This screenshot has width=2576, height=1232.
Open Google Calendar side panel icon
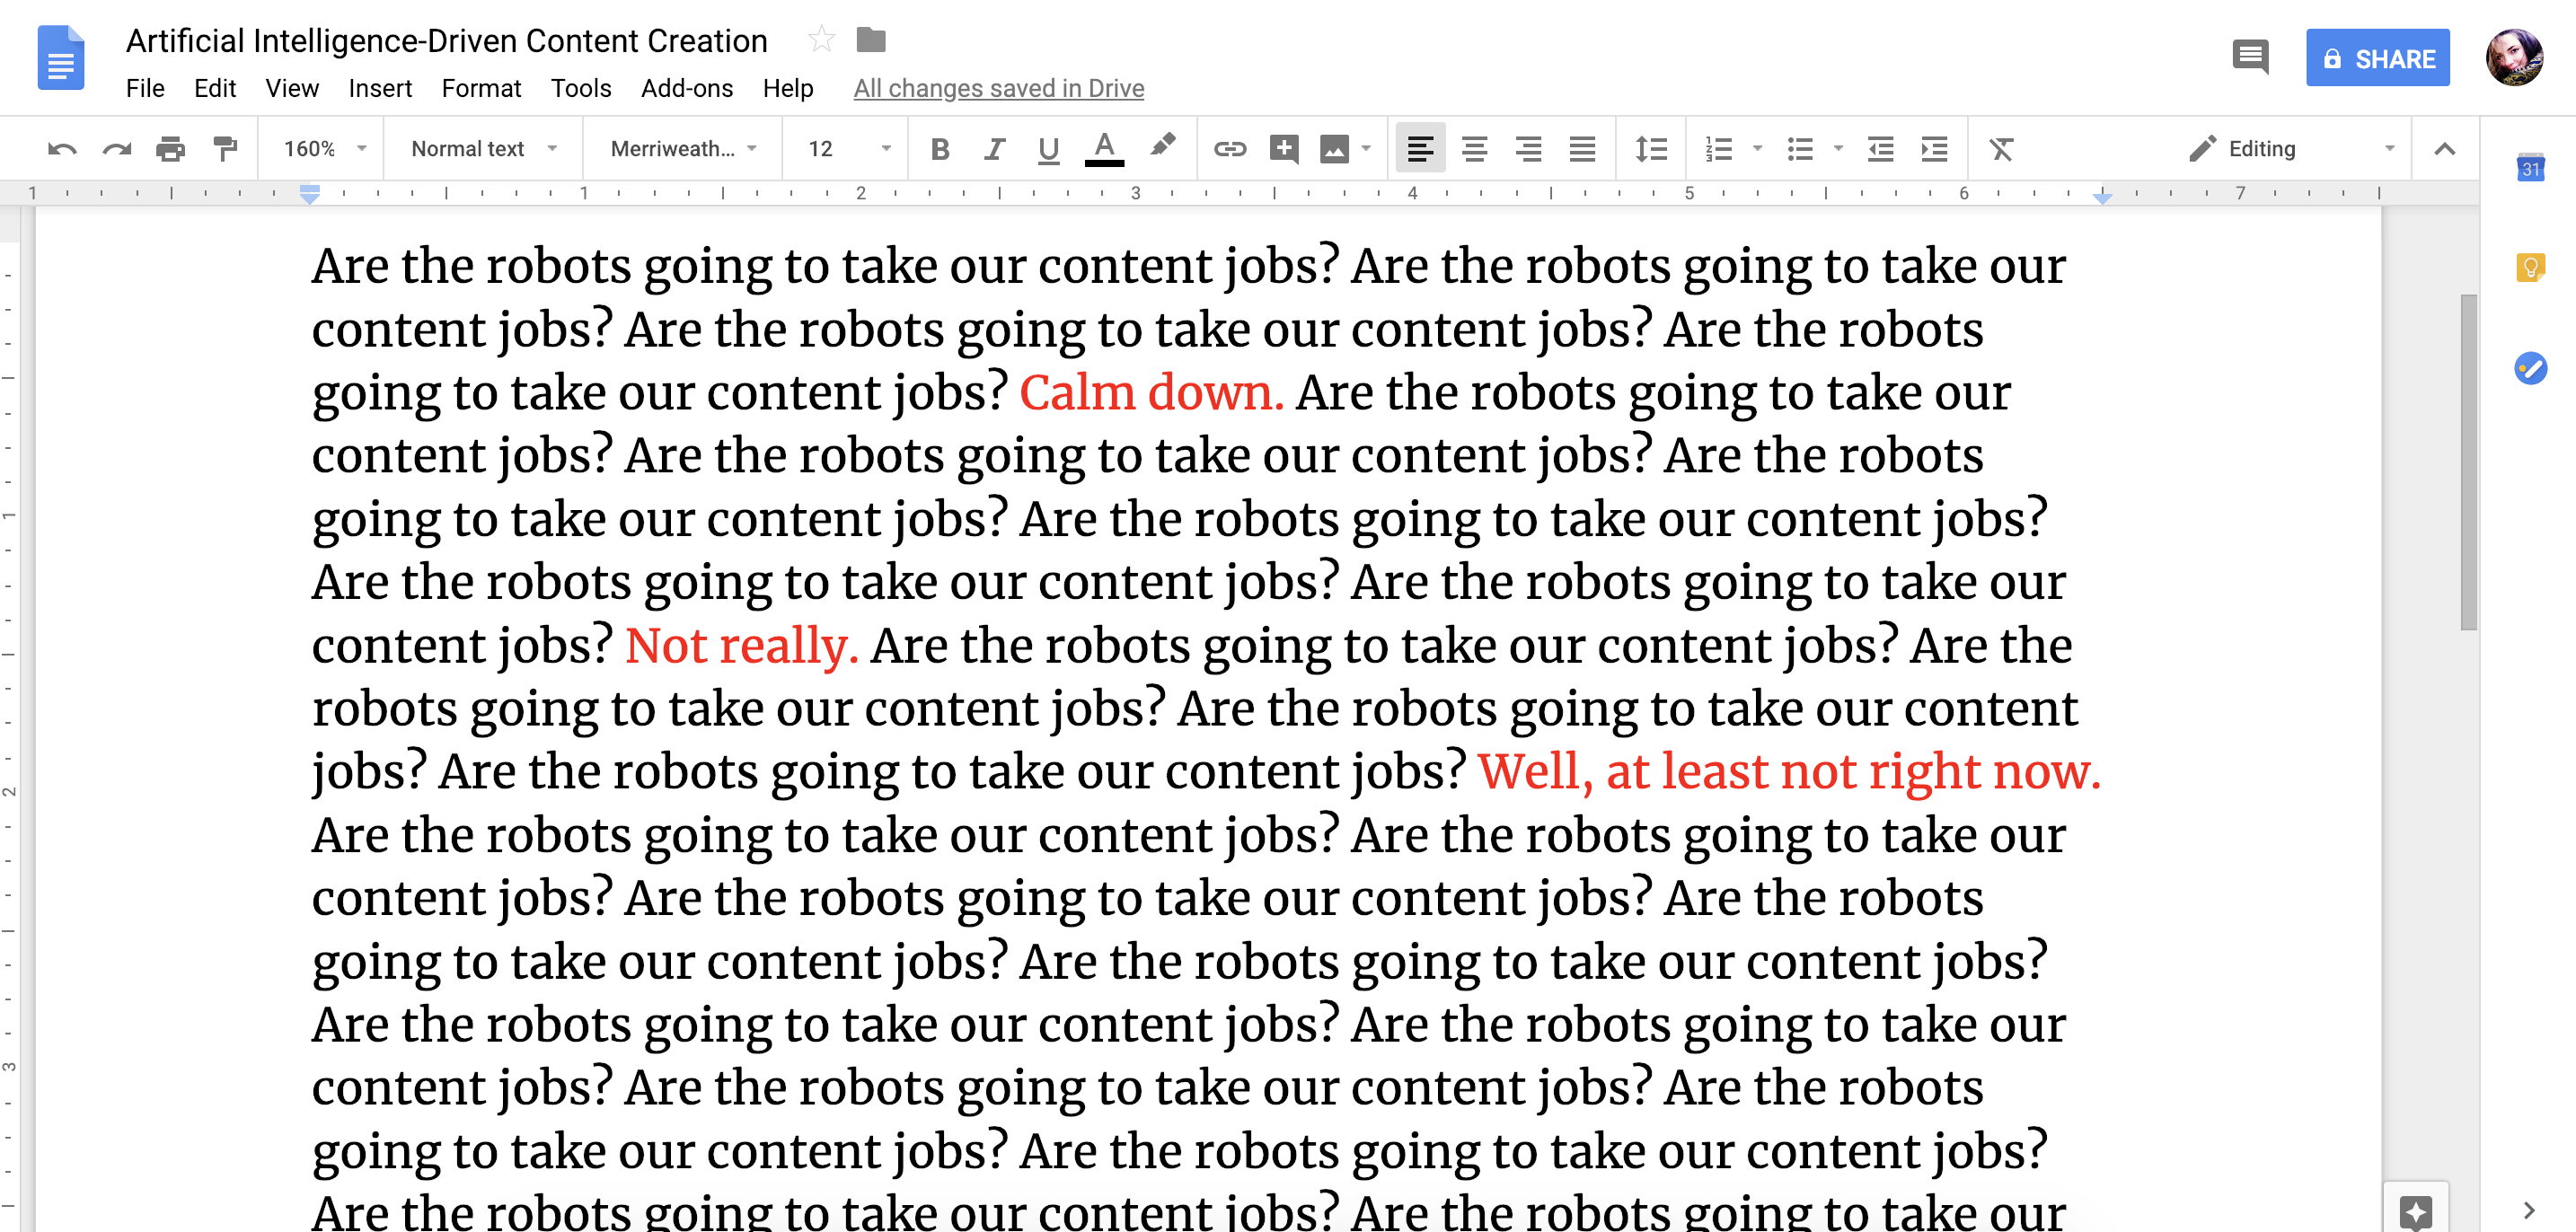pyautogui.click(x=2531, y=168)
